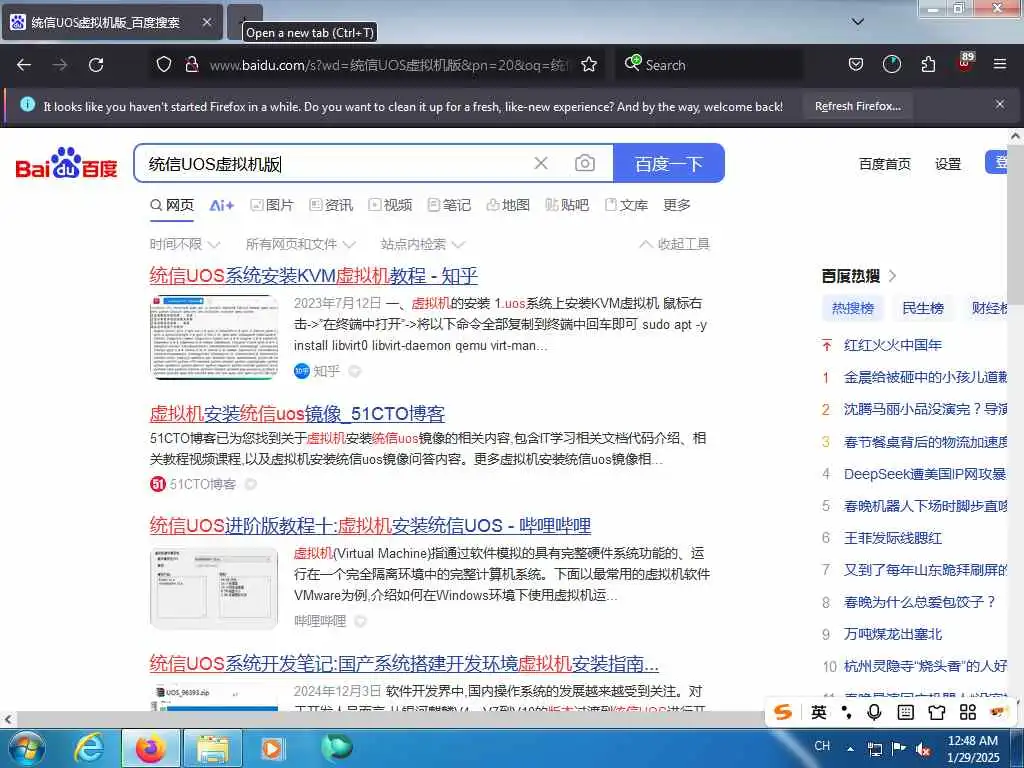Open hot search 王菲发际线腮红
This screenshot has height=768, width=1024.
point(892,537)
